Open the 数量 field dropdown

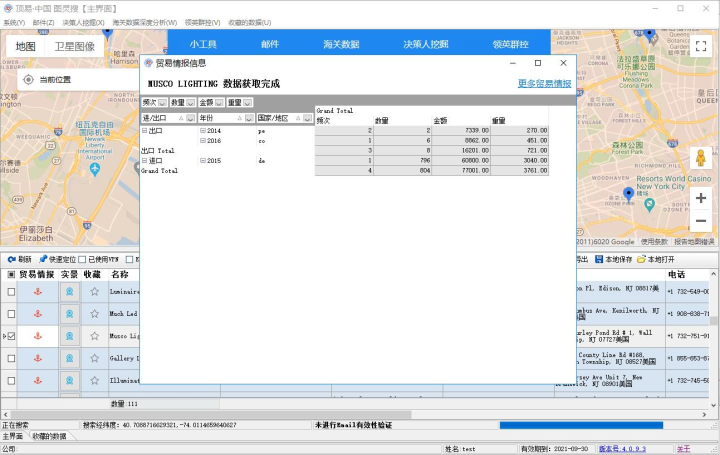tap(191, 103)
